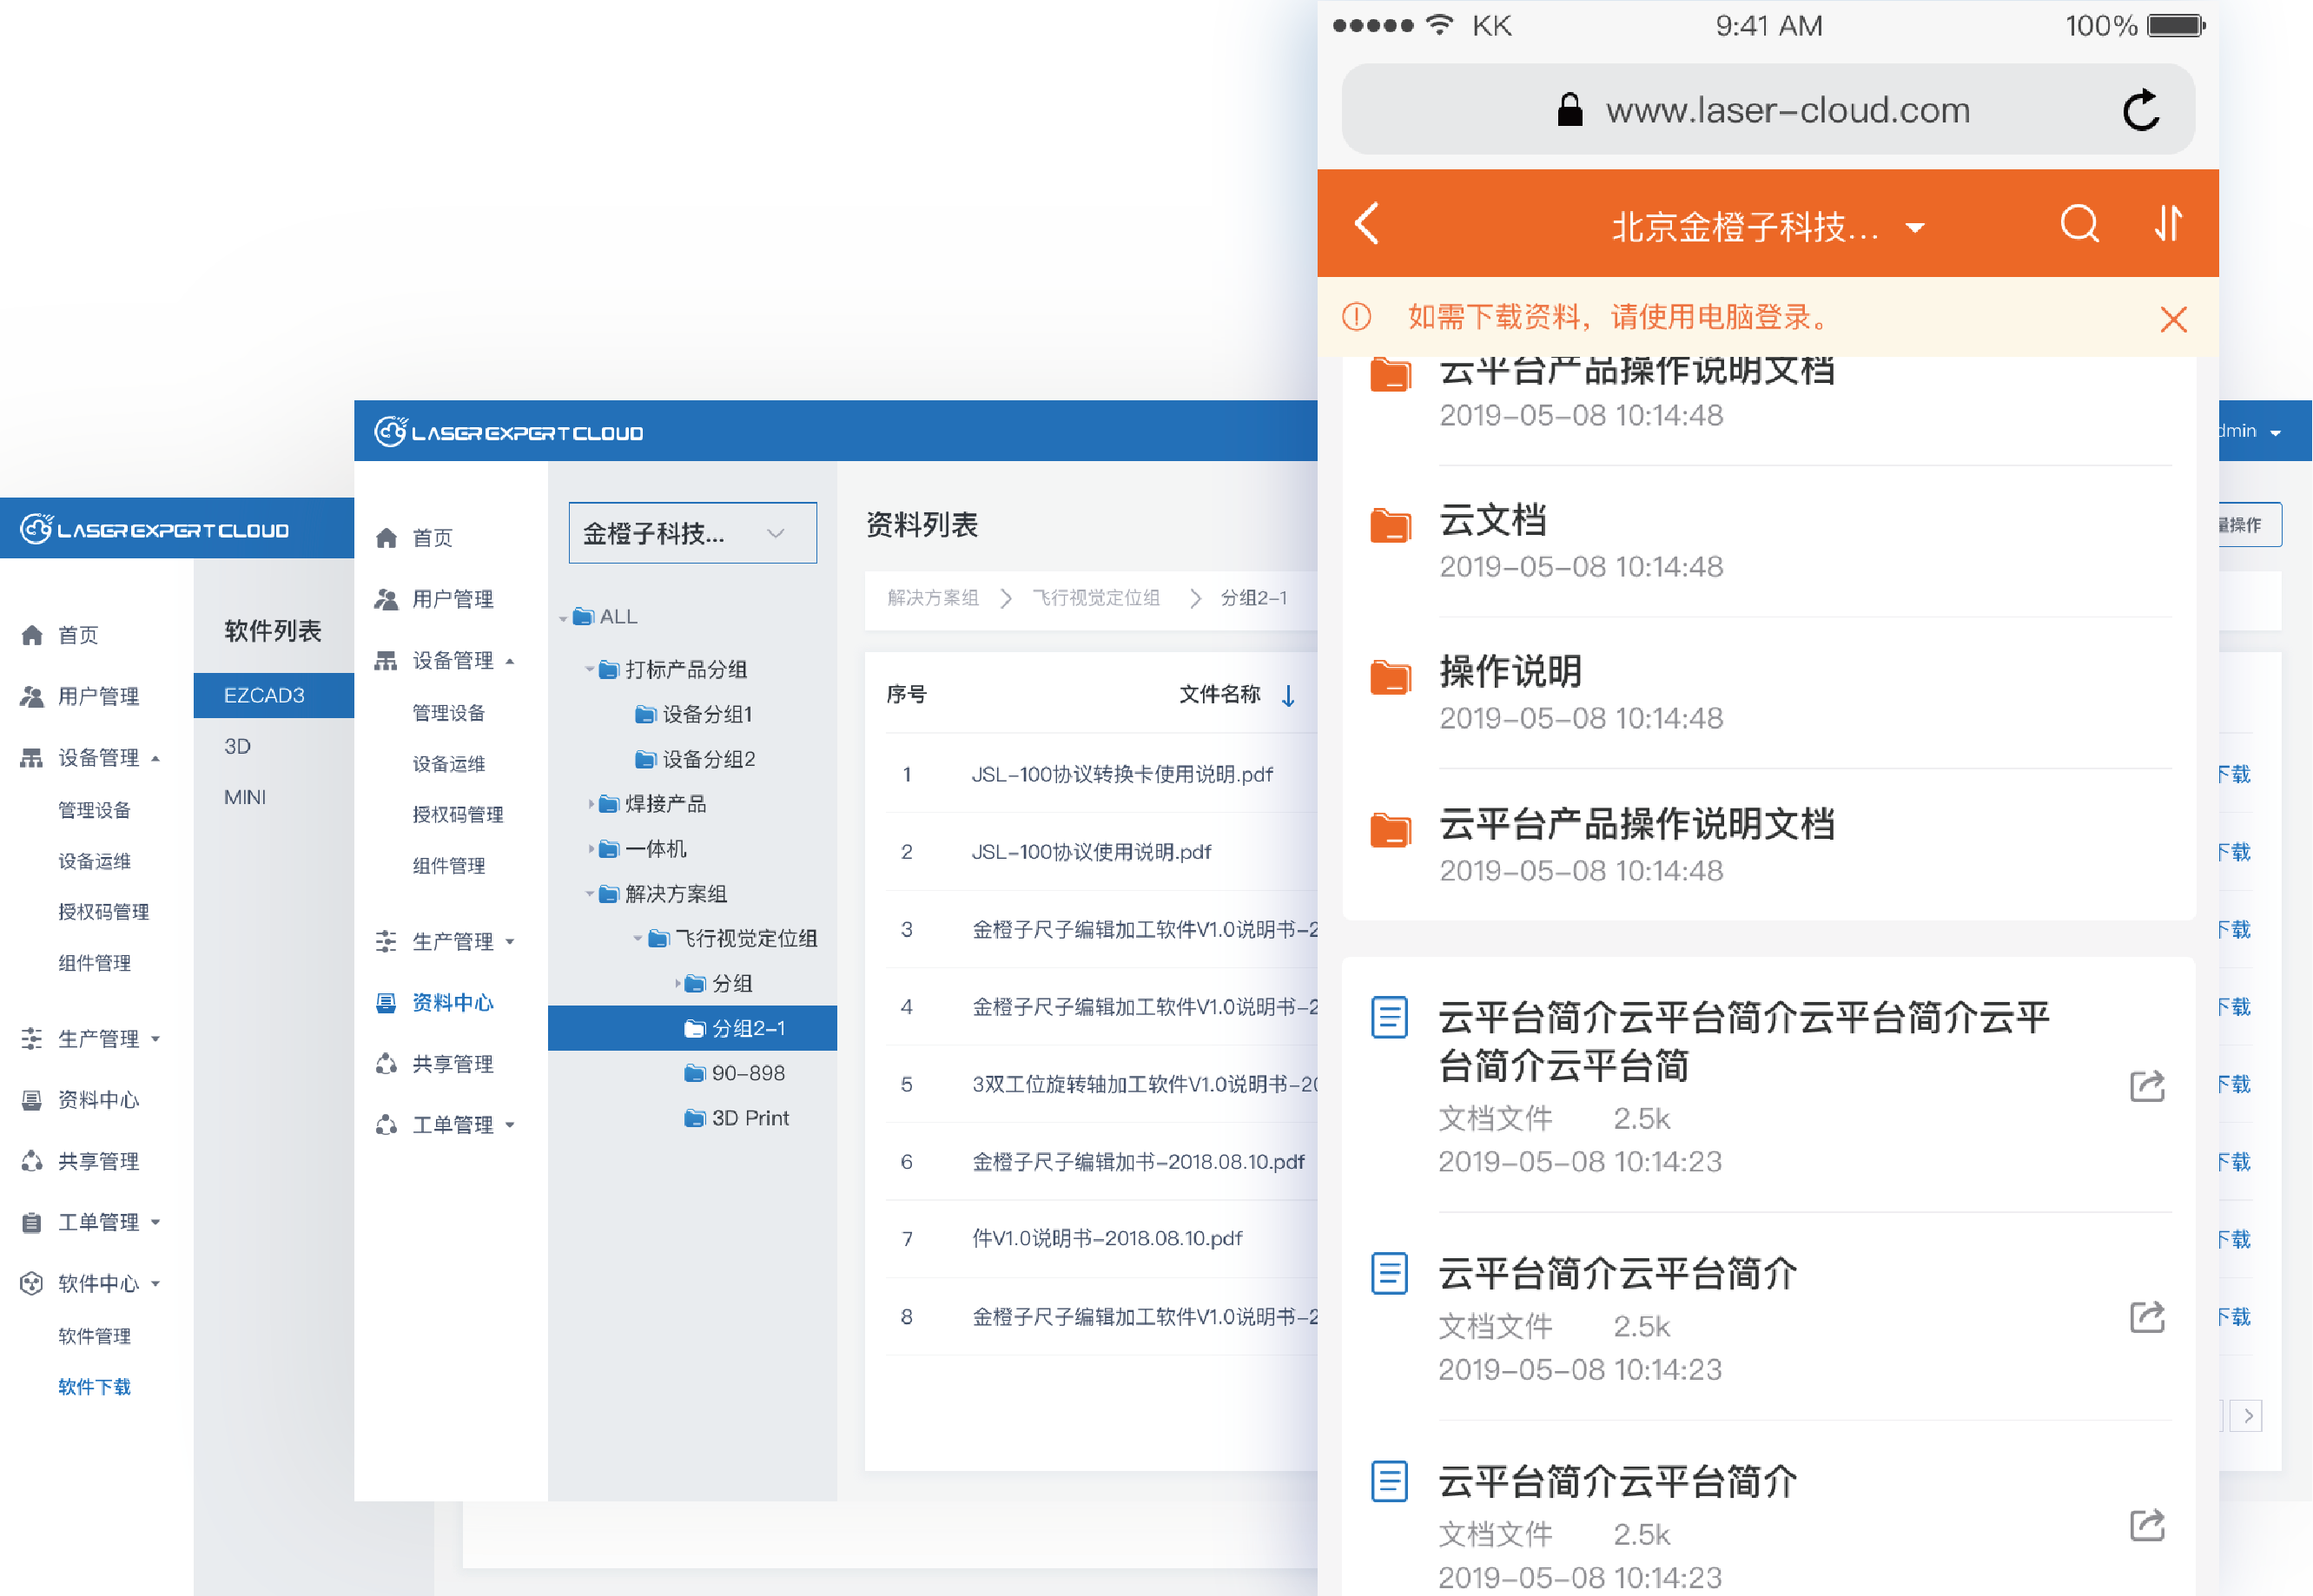Select 资料中心 in the middle sidebar
The image size is (2313, 1596).
(452, 1002)
